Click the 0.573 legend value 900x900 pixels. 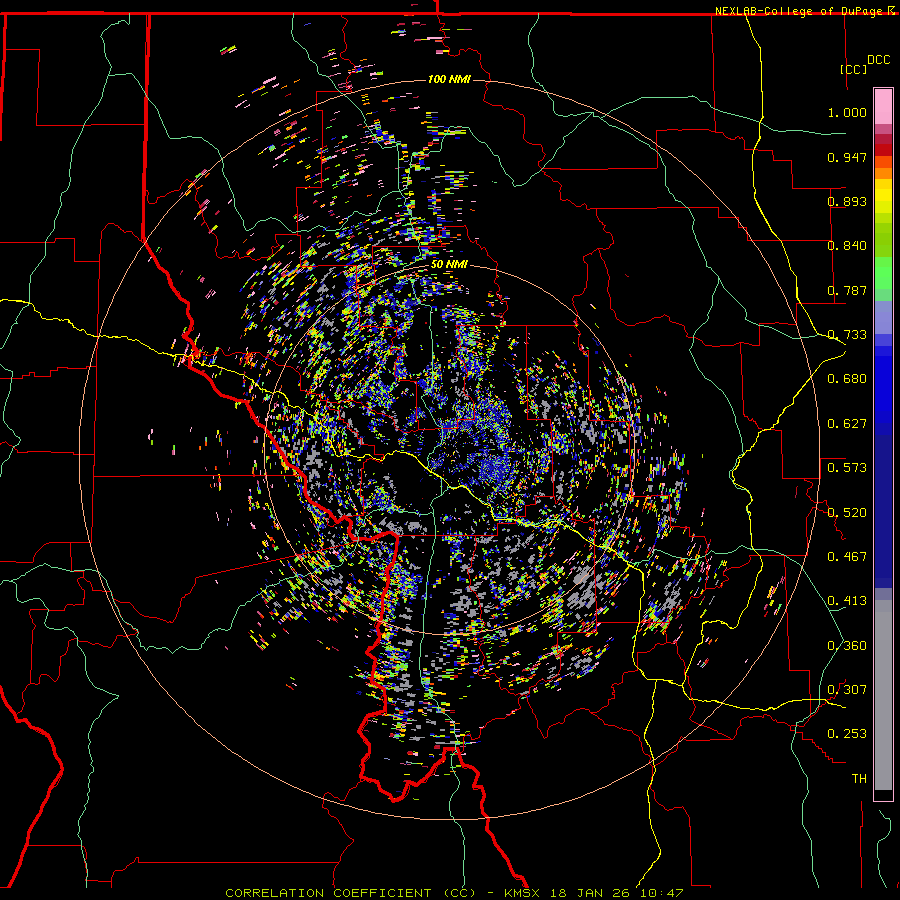click(847, 468)
